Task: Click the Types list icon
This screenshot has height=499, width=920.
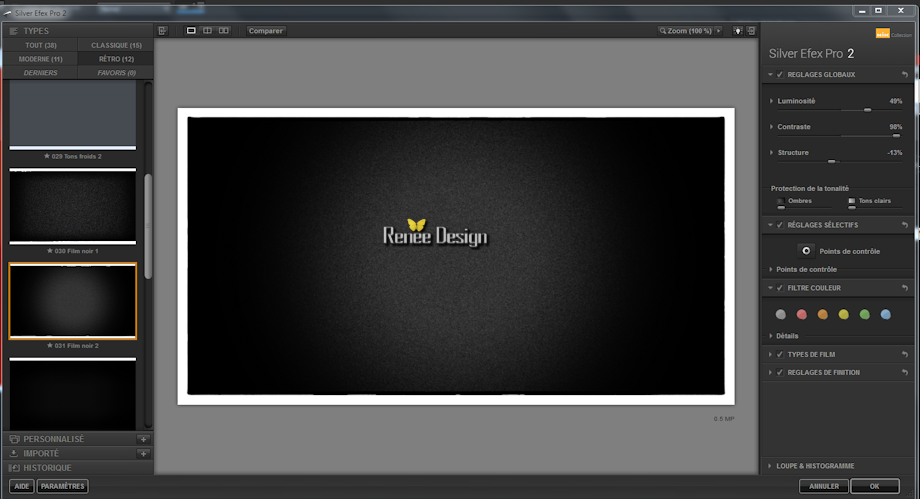Action: coord(13,31)
